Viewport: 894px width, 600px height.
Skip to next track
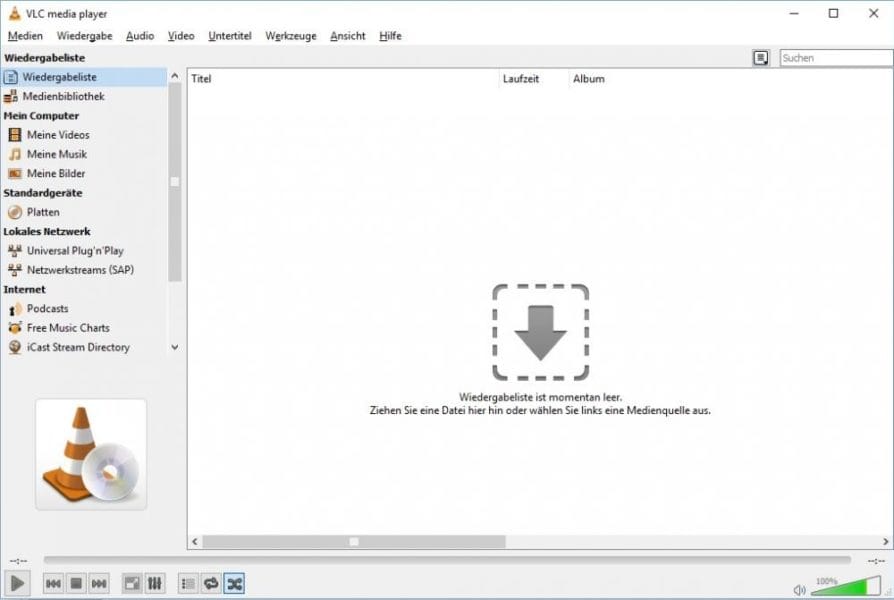click(99, 583)
